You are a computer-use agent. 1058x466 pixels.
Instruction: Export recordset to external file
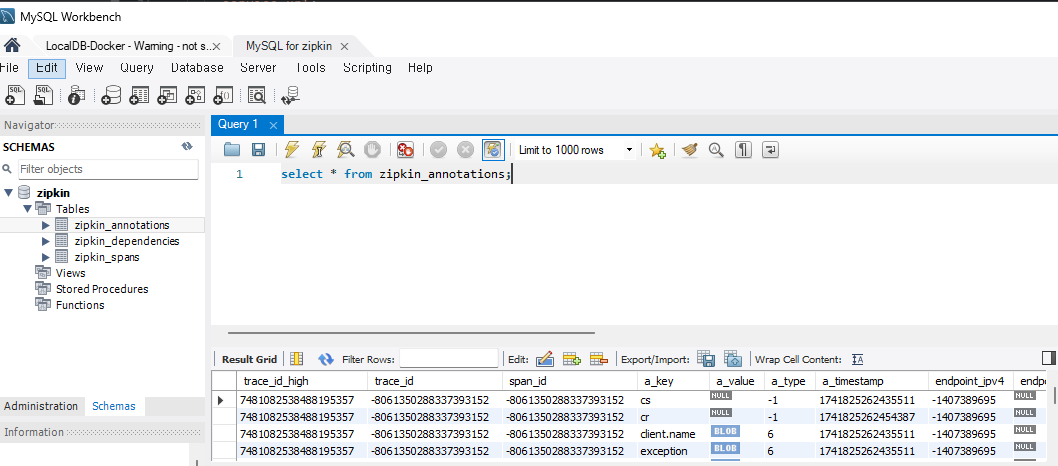[x=706, y=359]
